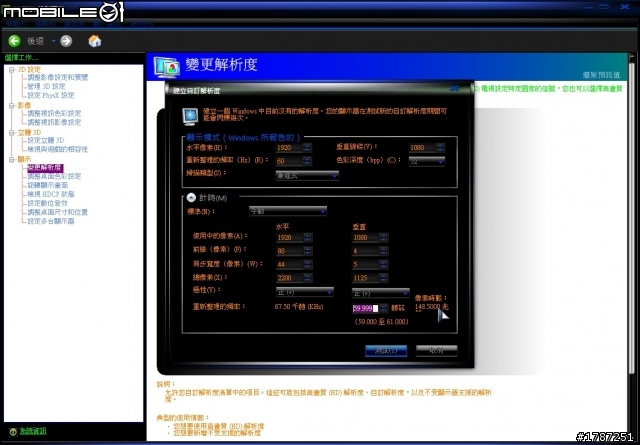Collapse the 計時(M) timing section toggle
Viewport: 640px width, 445px height.
[x=191, y=198]
